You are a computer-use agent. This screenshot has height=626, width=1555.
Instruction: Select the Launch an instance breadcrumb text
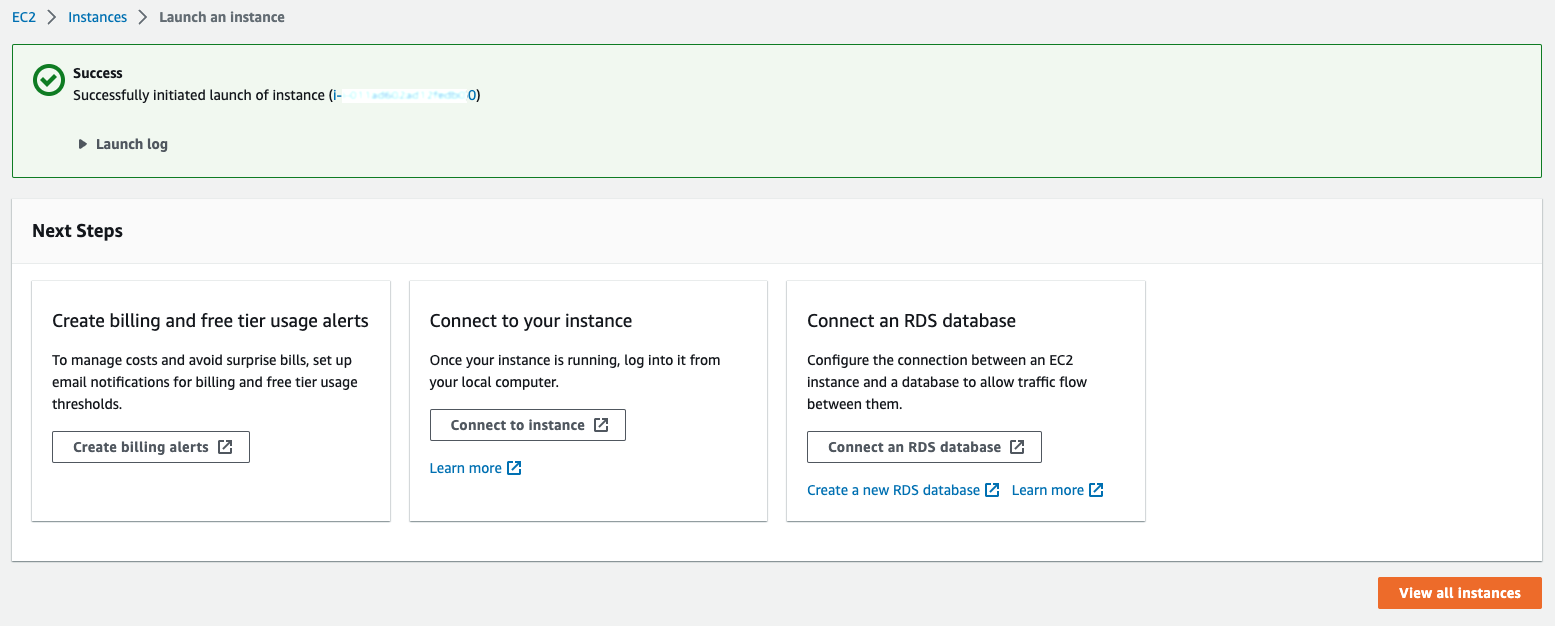(222, 17)
